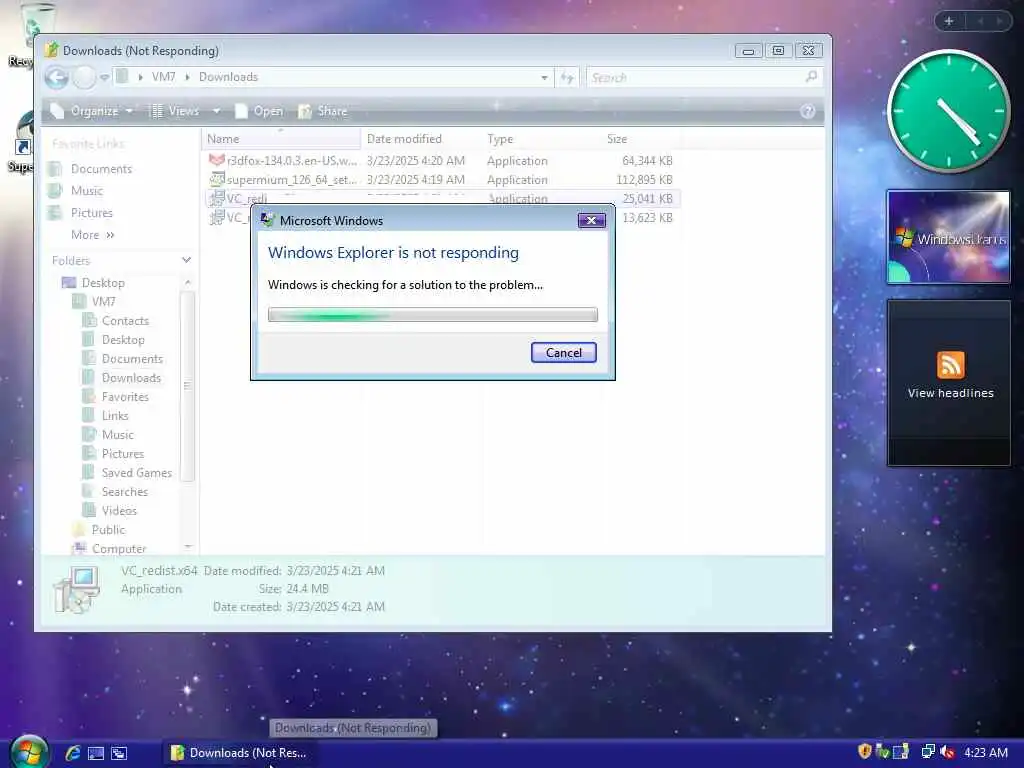
Task: Open Documents in Favorite Links
Action: tap(91, 168)
